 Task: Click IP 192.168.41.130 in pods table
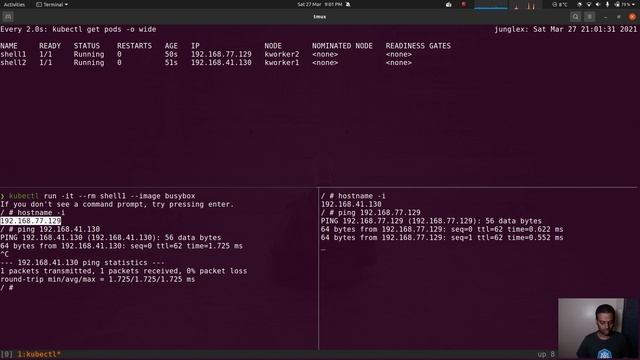coord(221,62)
